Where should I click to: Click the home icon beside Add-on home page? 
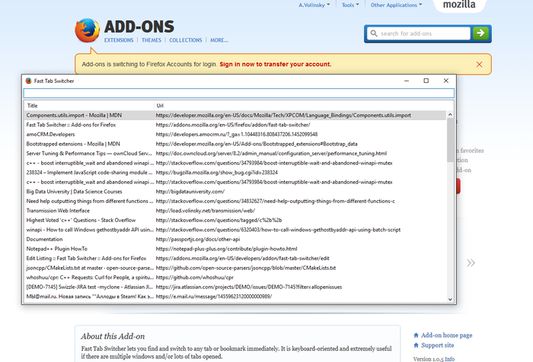416,335
